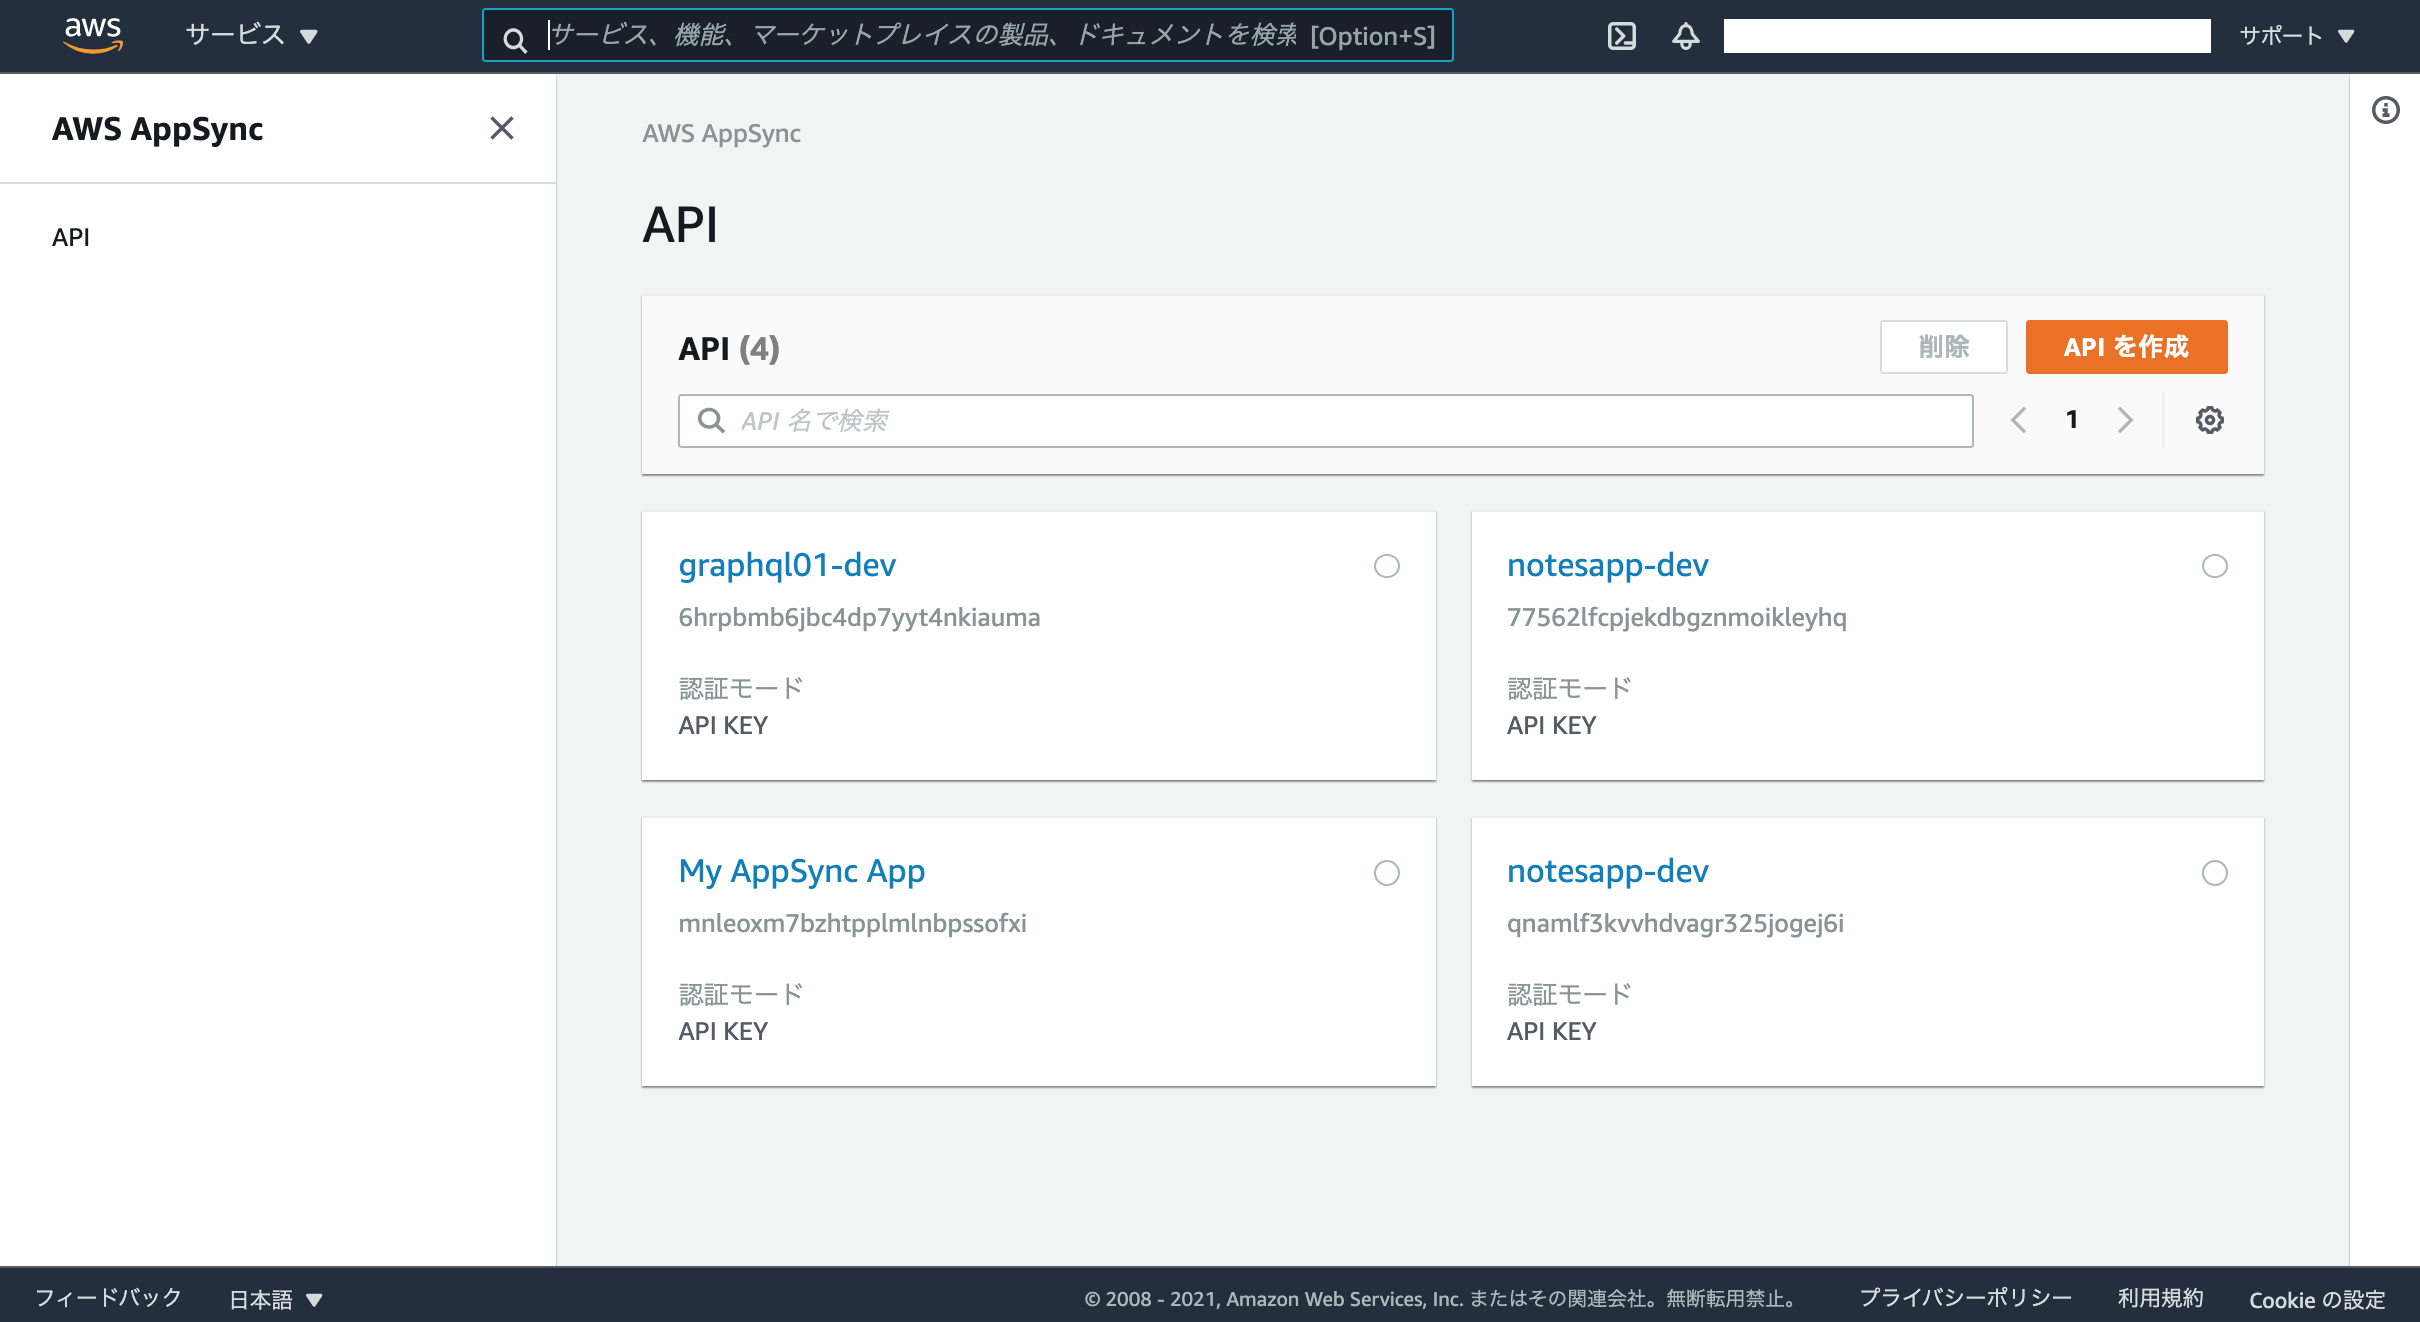2420x1322 pixels.
Task: Open the CloudShell terminal icon
Action: (1621, 36)
